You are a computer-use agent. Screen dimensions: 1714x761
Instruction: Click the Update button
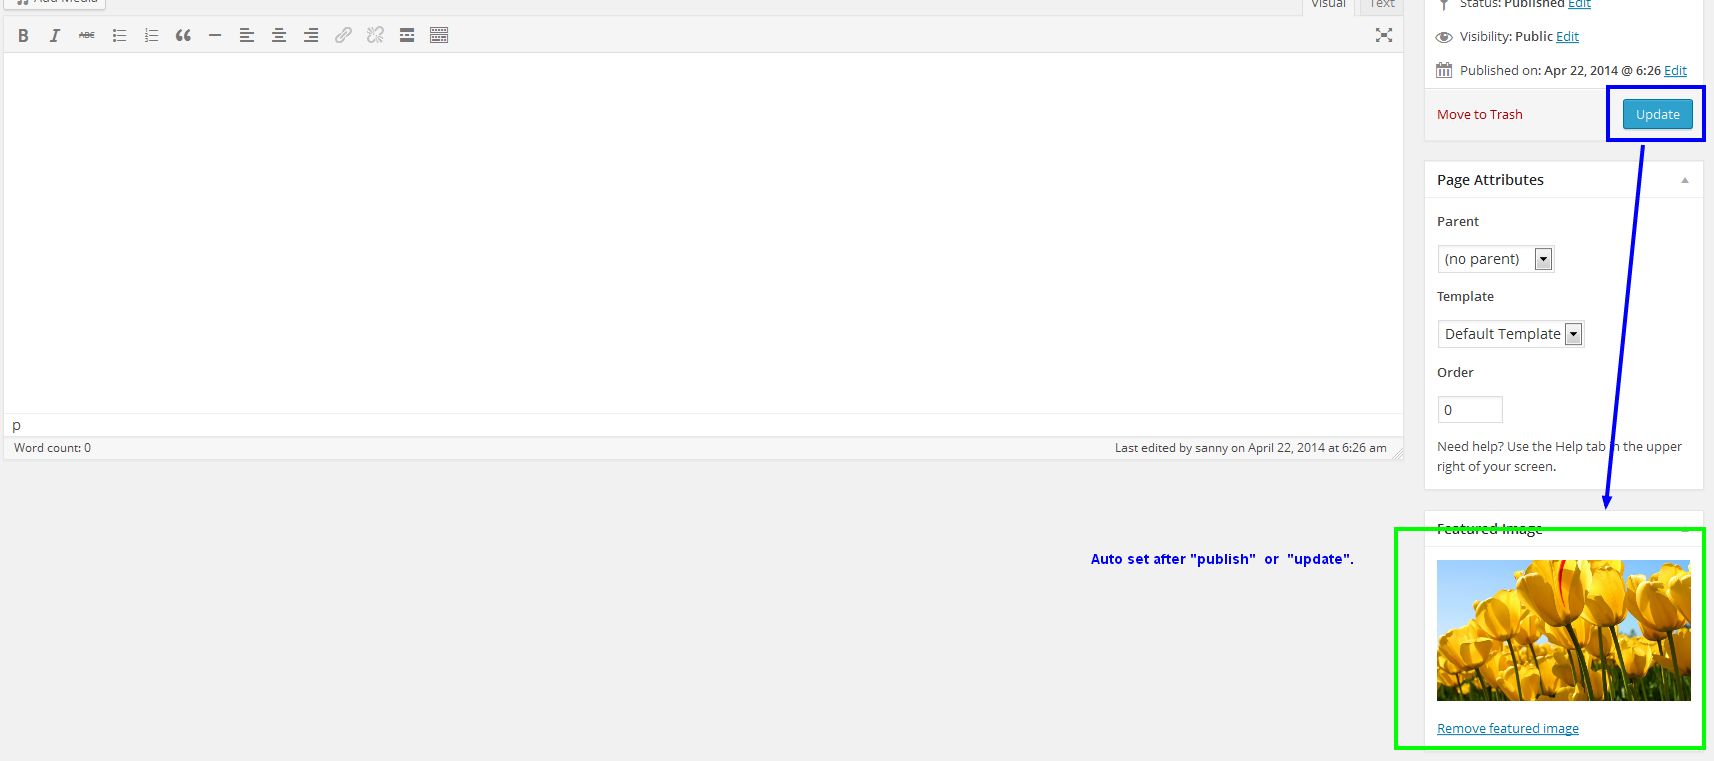click(x=1658, y=114)
